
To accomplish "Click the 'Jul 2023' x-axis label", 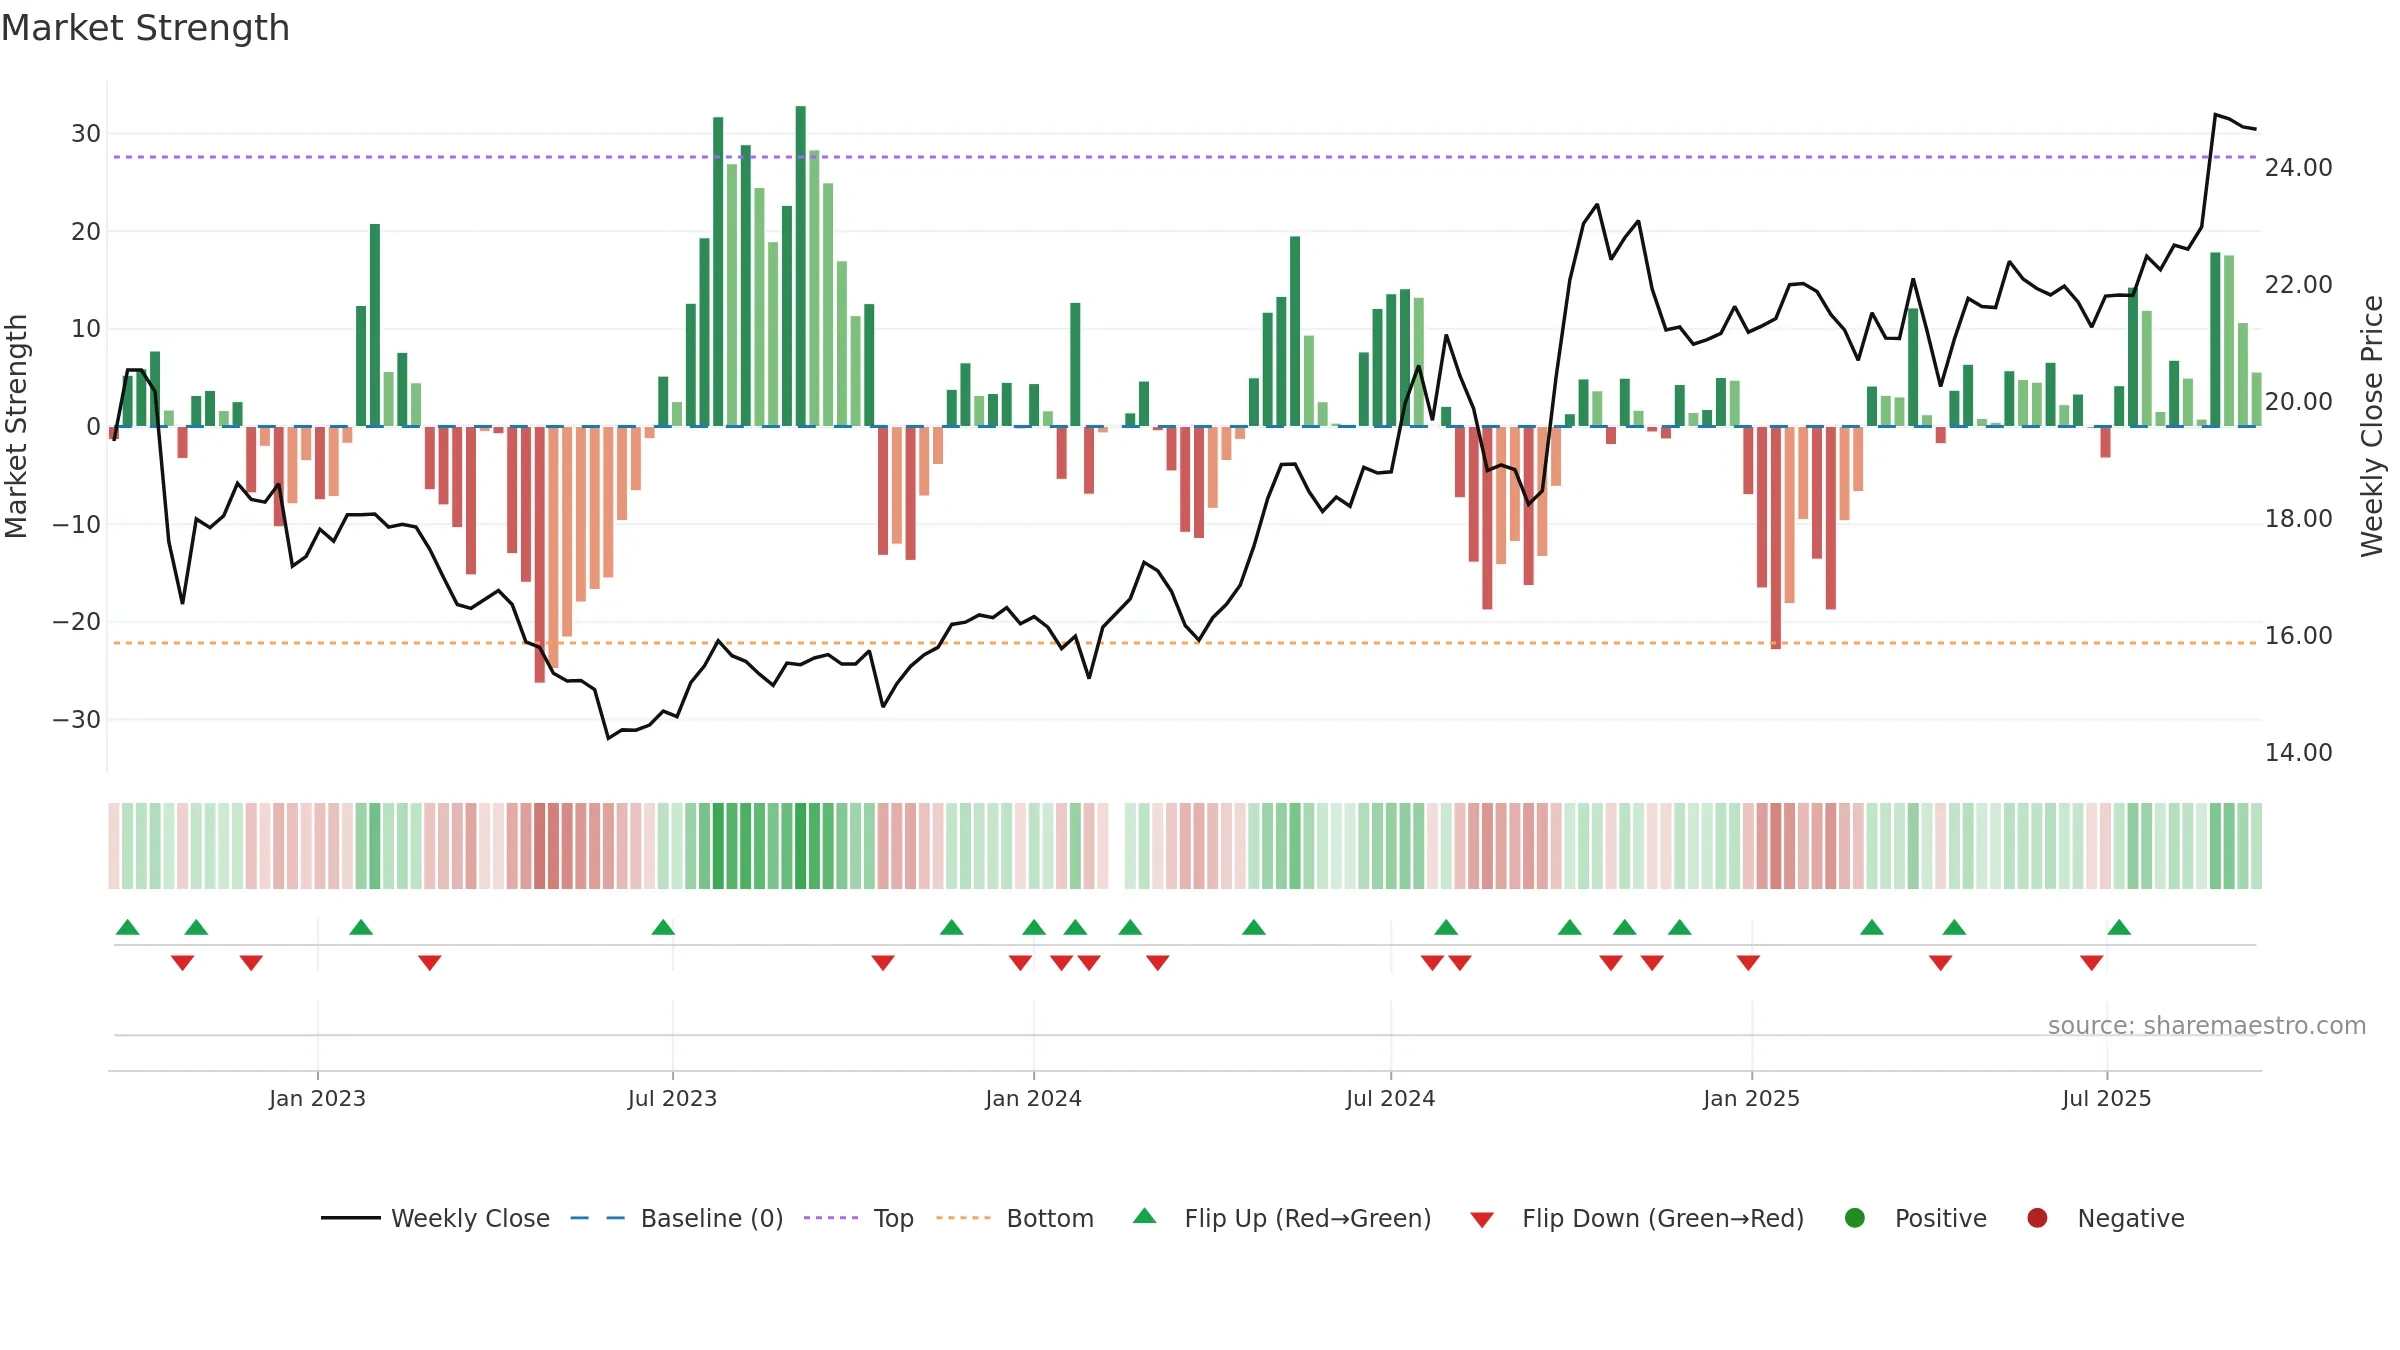I will pyautogui.click(x=672, y=1098).
